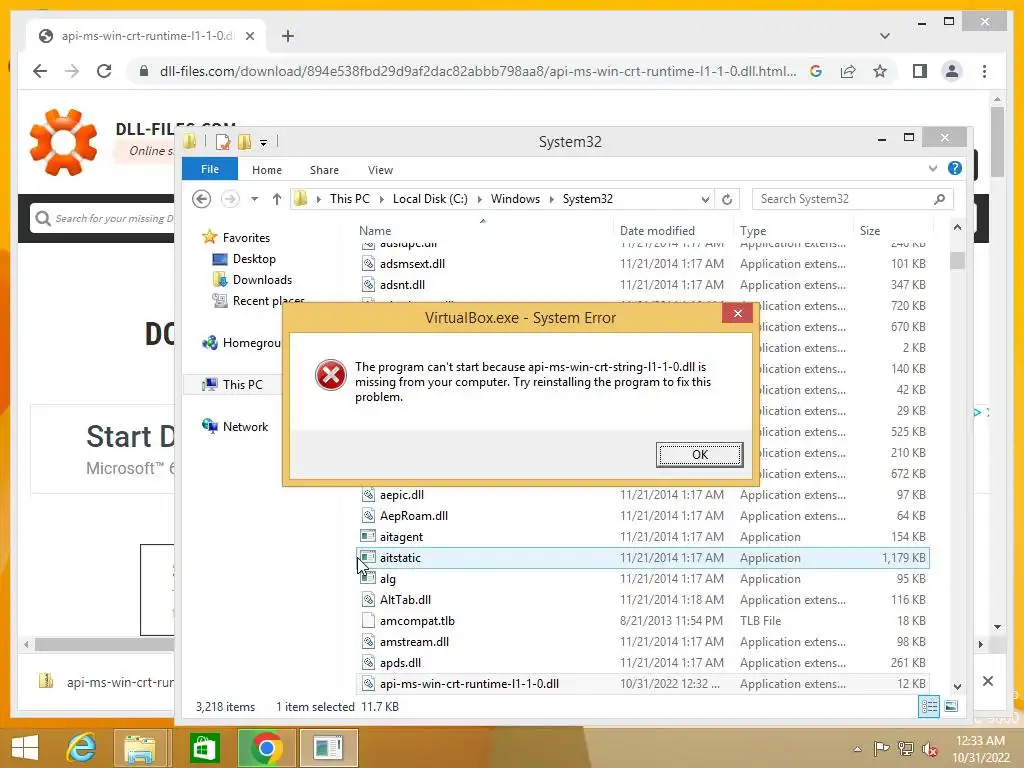The width and height of the screenshot is (1024, 768).
Task: Switch to large icons view in Explorer status bar
Action: (x=951, y=706)
